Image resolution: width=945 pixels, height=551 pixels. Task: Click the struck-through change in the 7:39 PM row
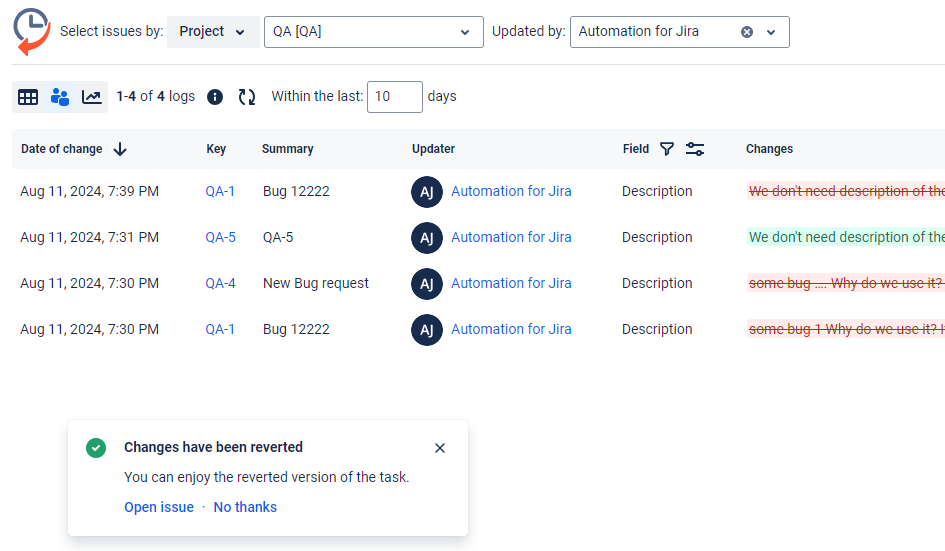tap(845, 191)
